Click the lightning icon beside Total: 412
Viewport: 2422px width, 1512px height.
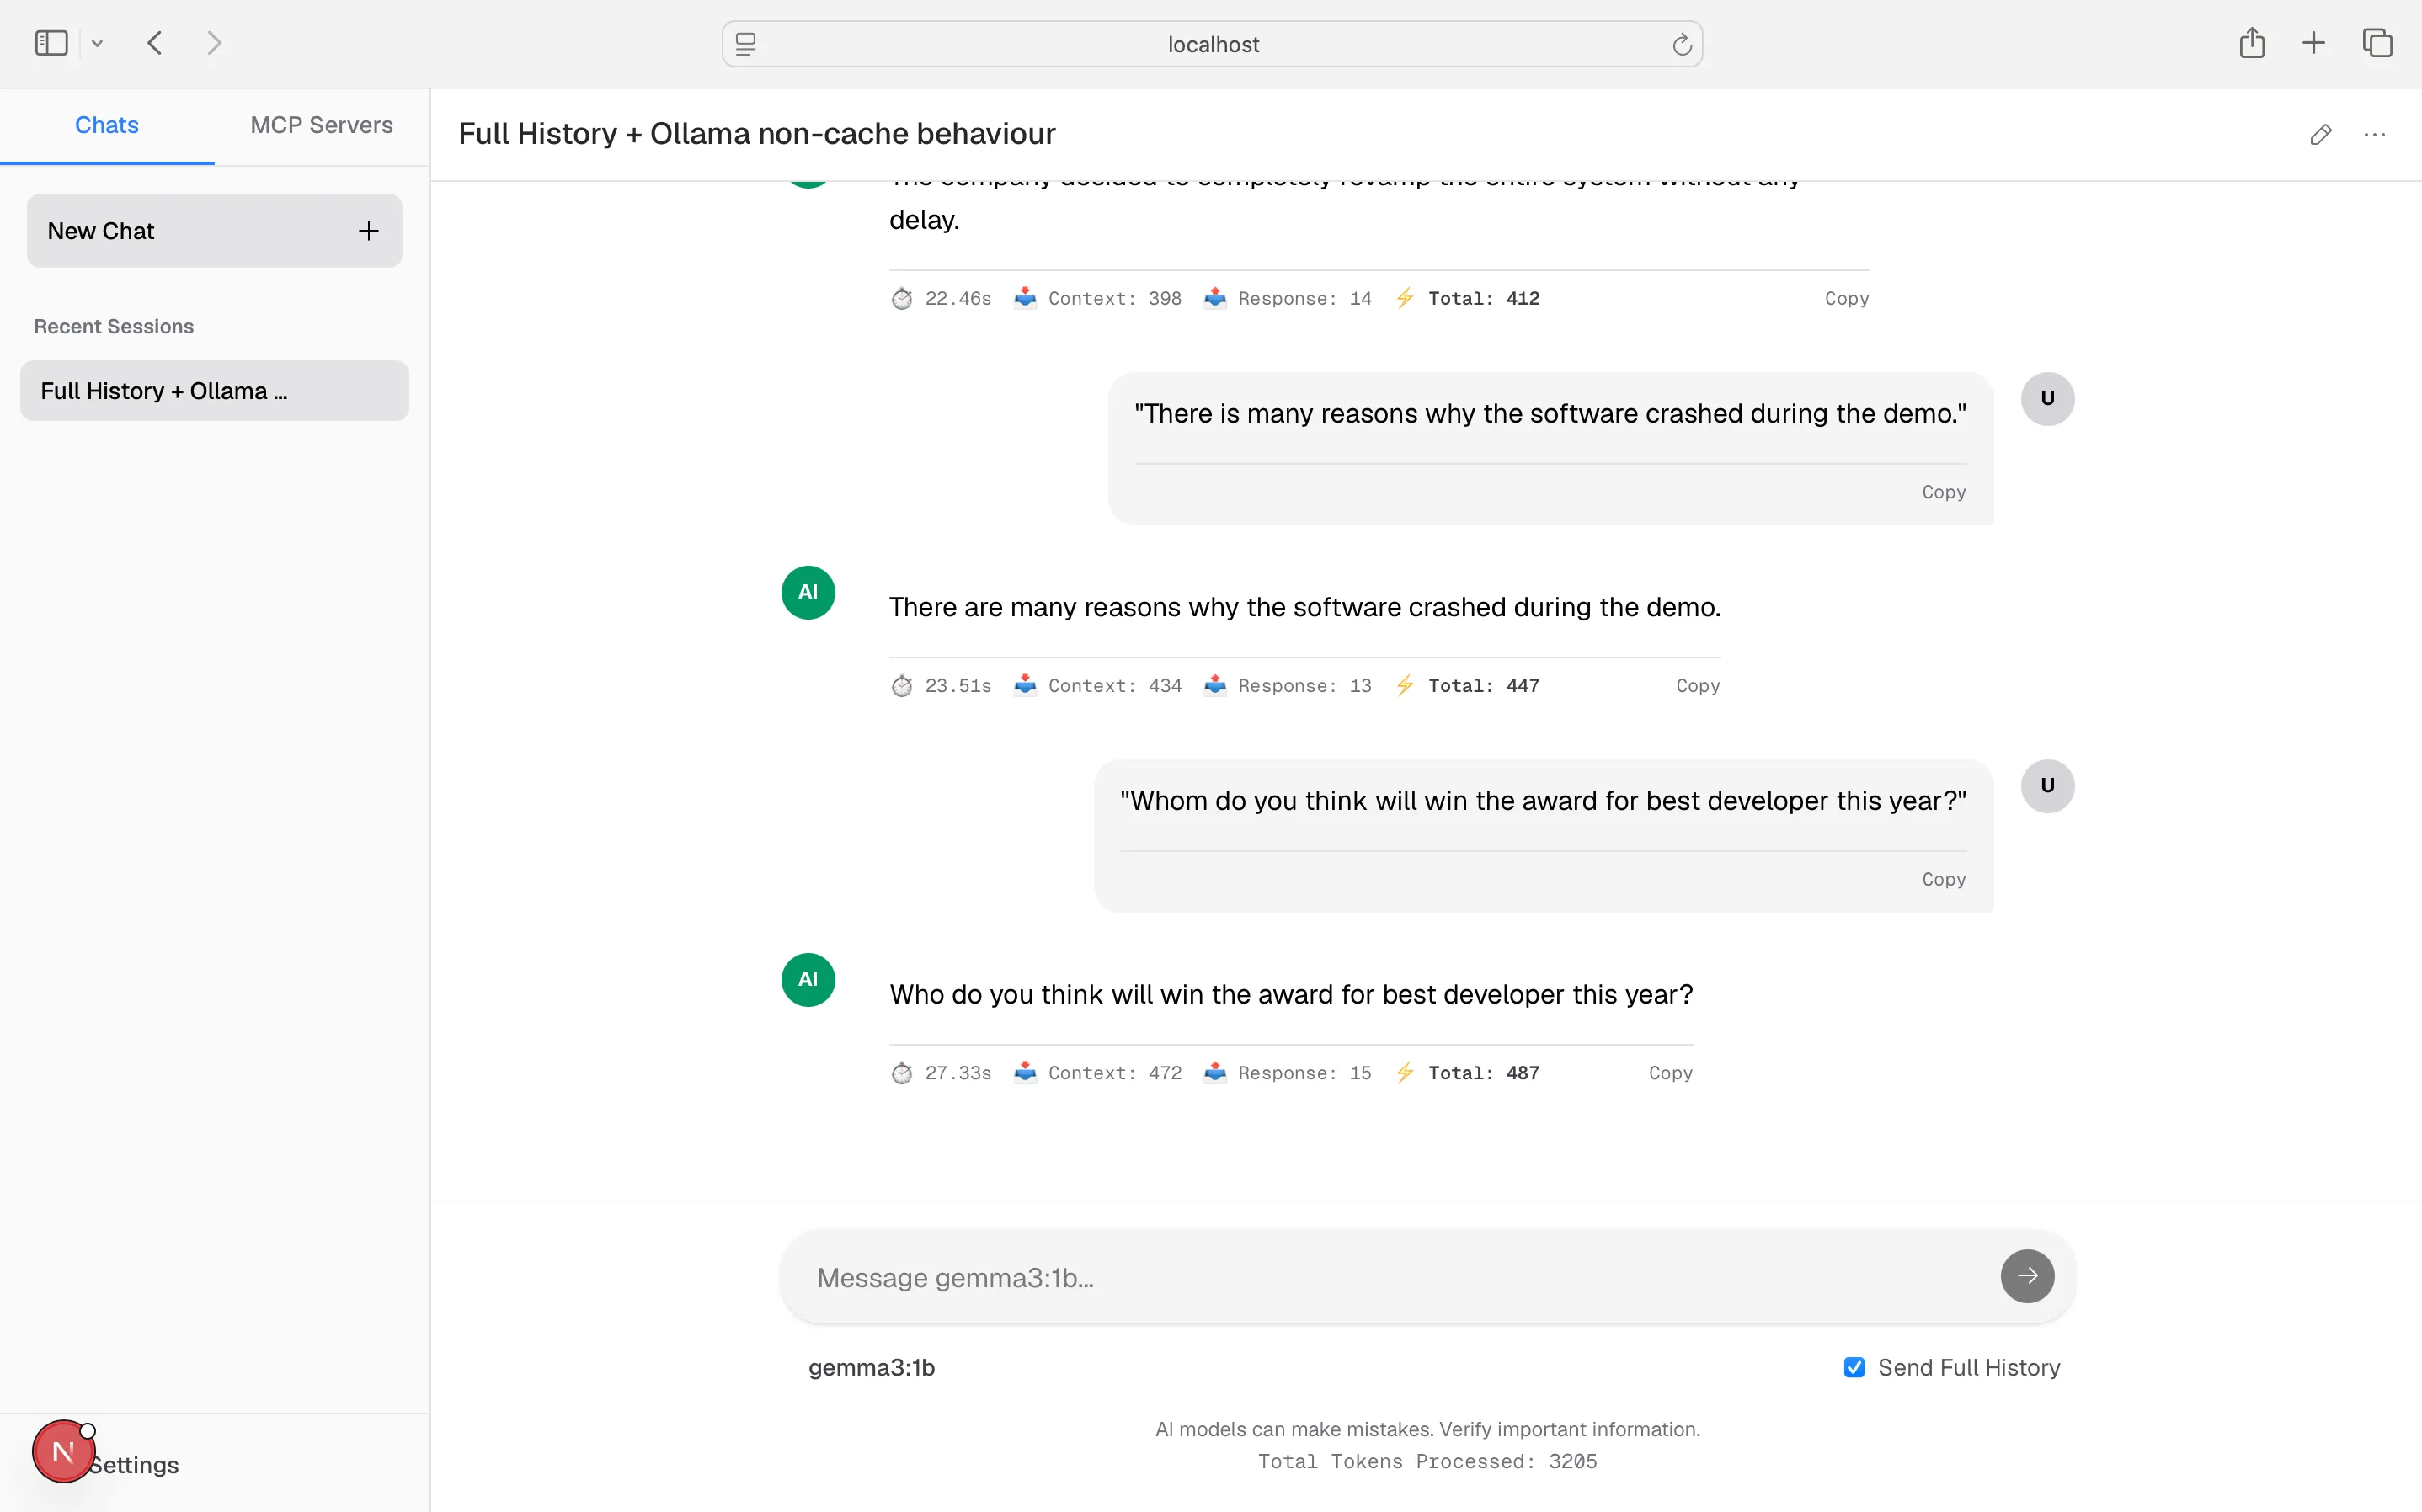click(x=1405, y=298)
